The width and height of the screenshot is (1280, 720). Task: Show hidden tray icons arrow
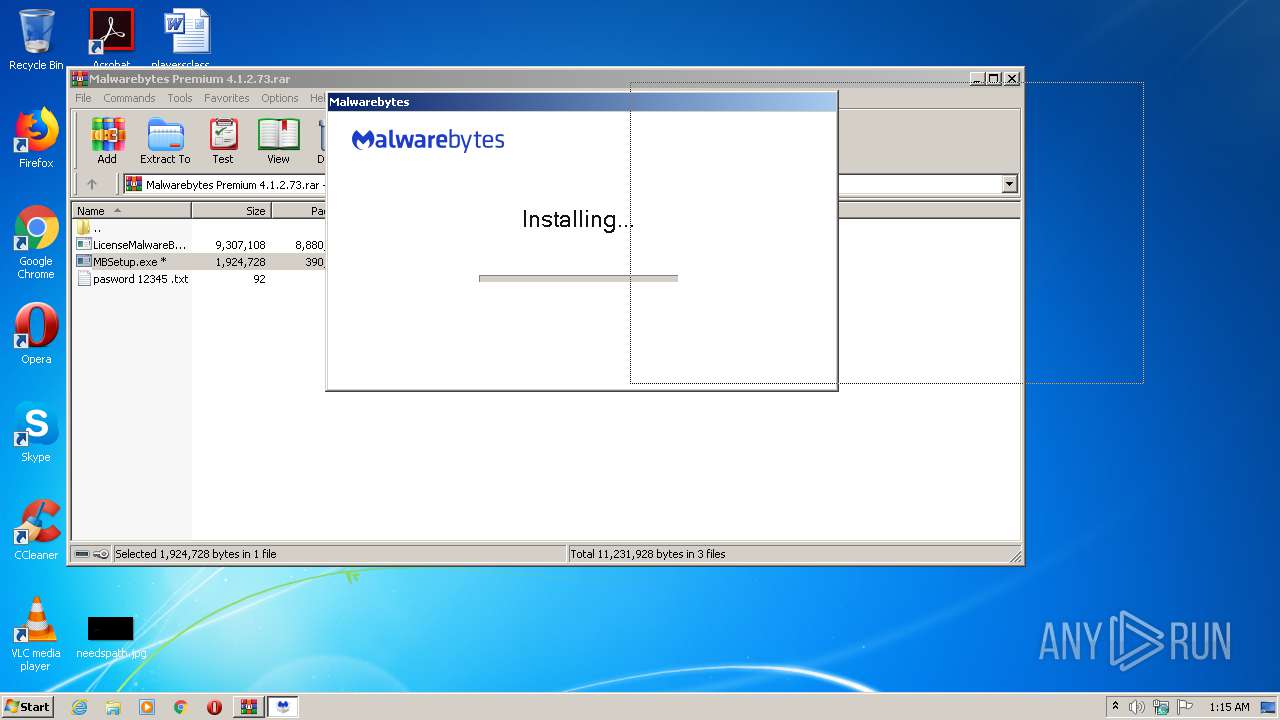tap(1115, 707)
